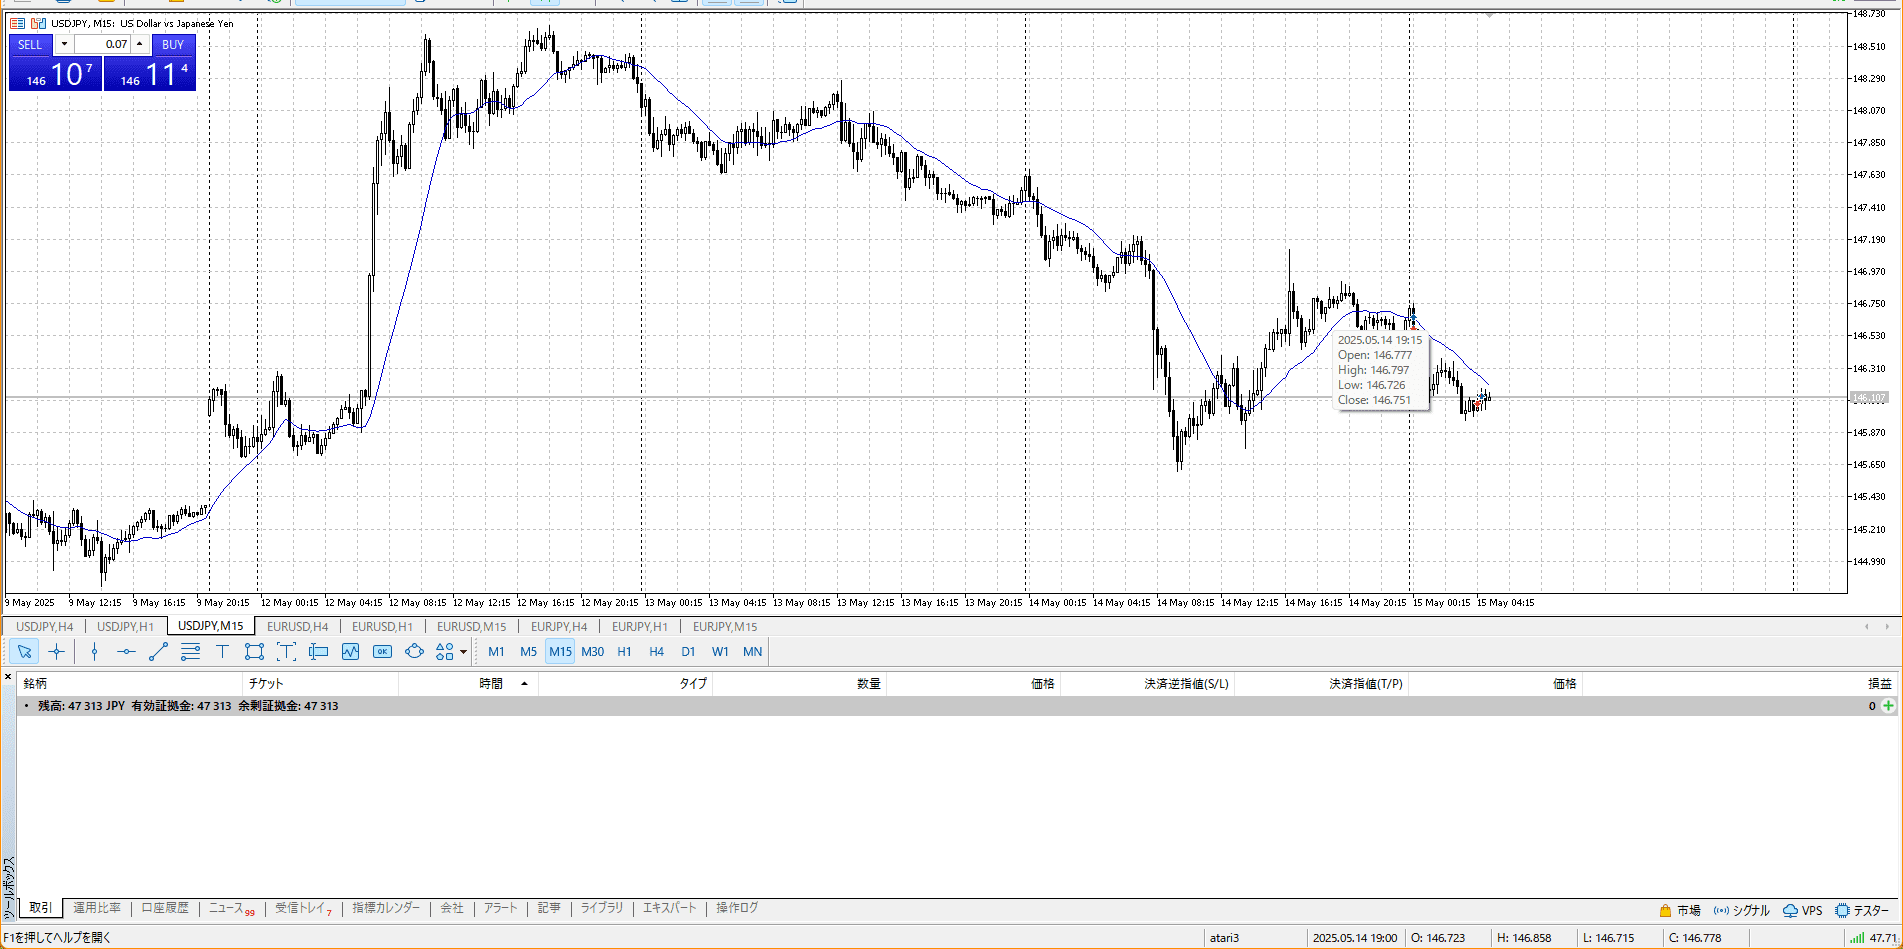
Task: Decrease lot volume with down arrow
Action: 65,44
